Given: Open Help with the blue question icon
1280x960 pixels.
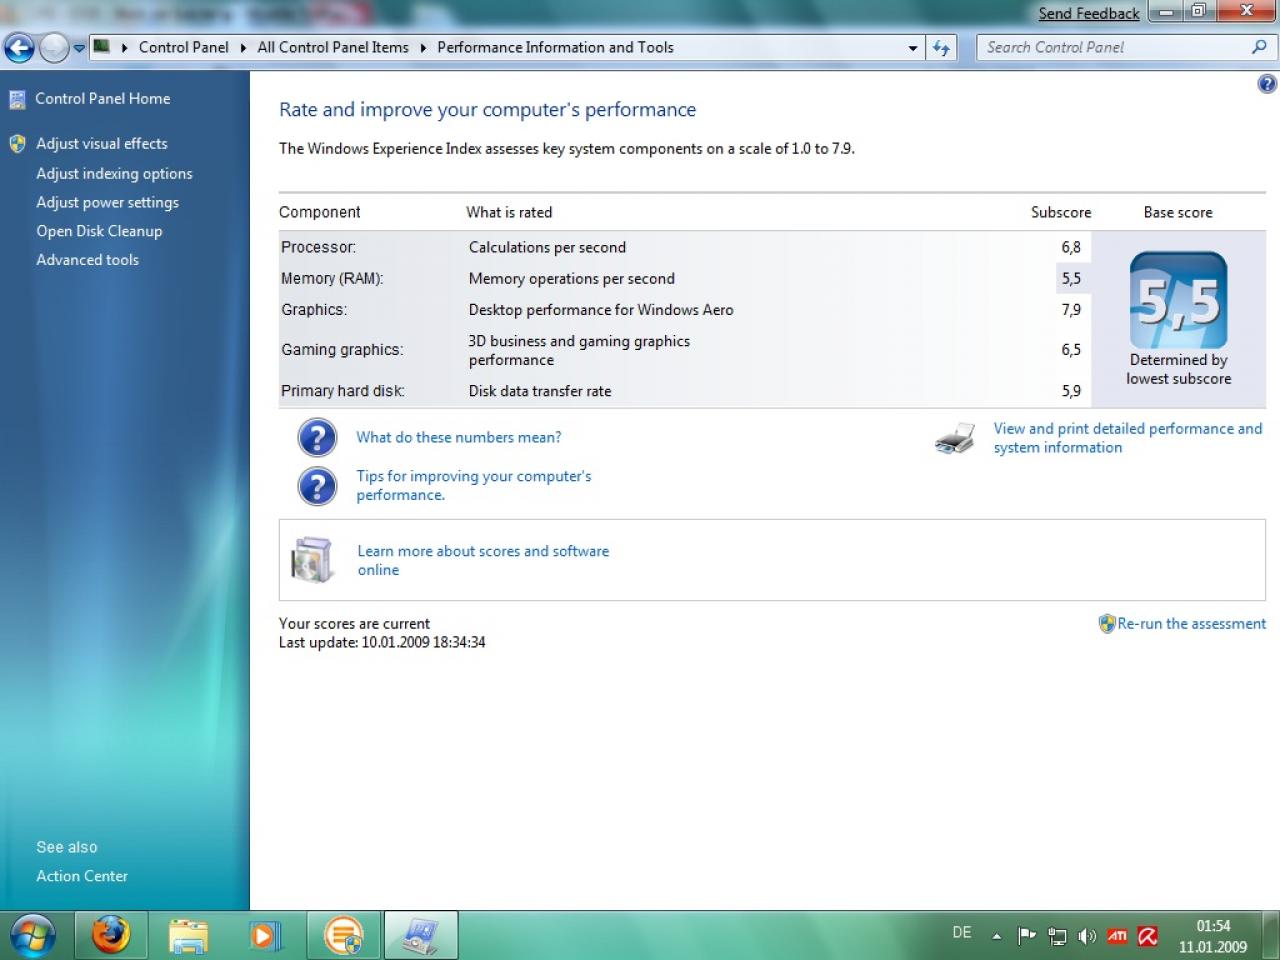Looking at the screenshot, I should tap(1266, 84).
